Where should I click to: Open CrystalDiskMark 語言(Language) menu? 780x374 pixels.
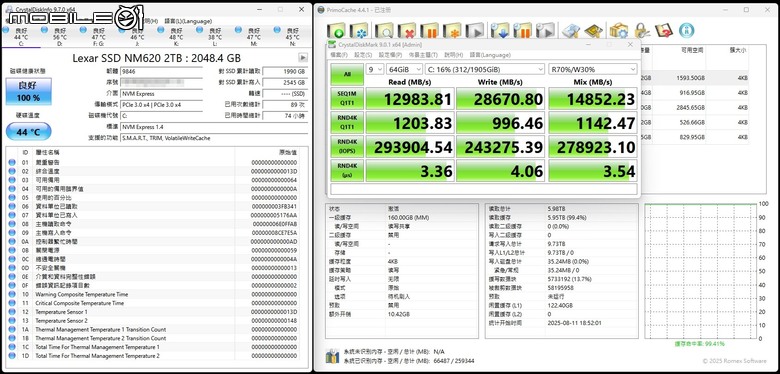click(489, 55)
